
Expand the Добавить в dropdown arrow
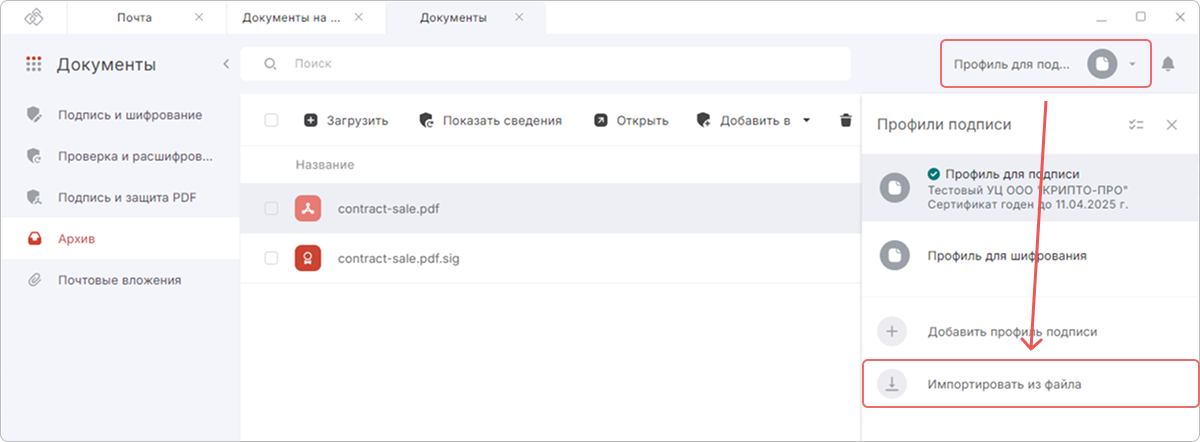tap(806, 120)
